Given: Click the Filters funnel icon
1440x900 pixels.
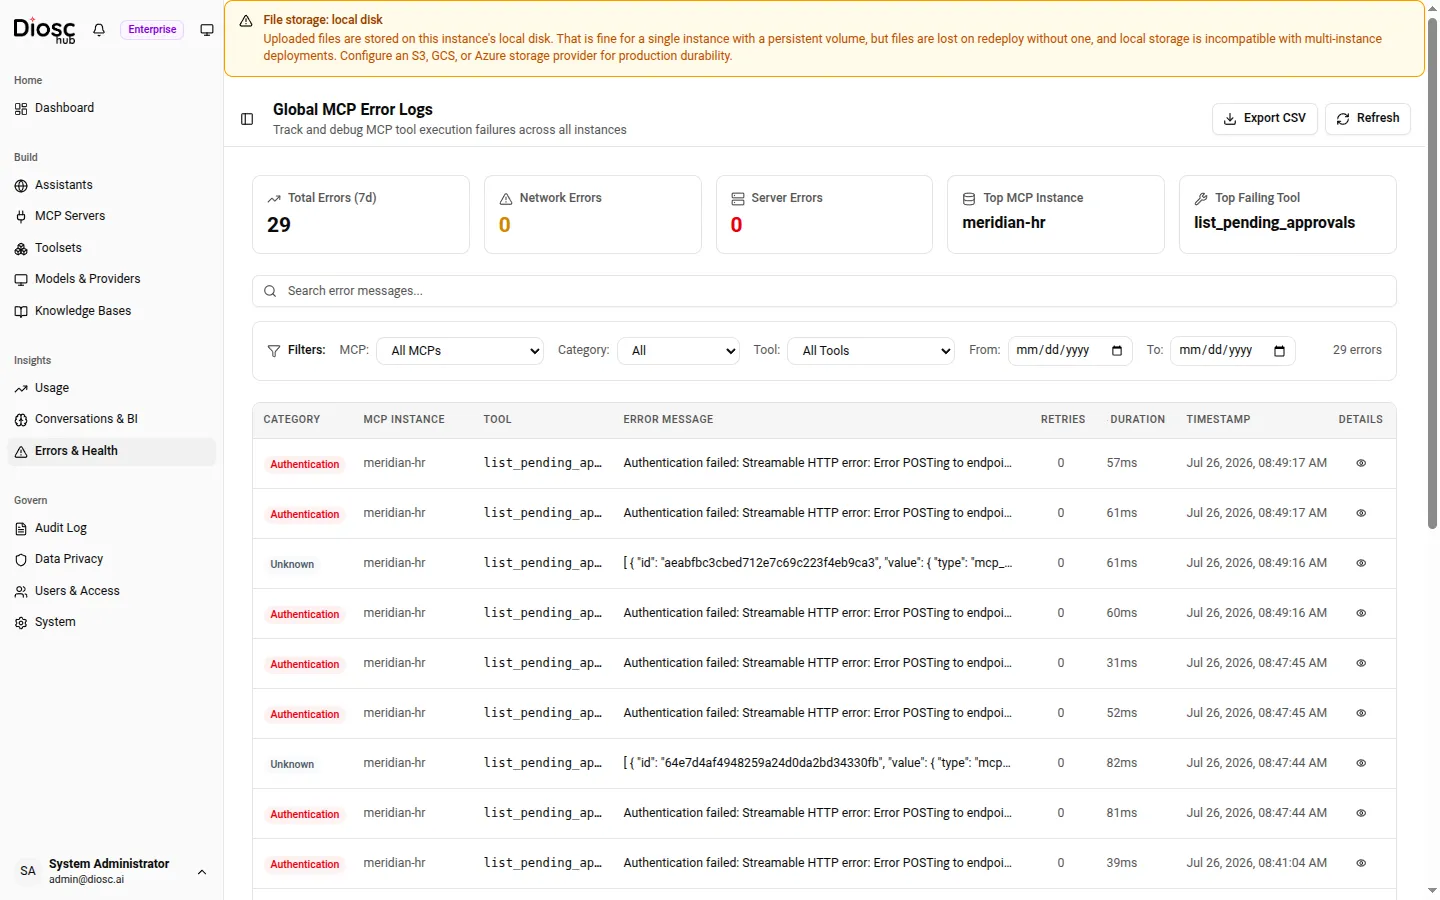Looking at the screenshot, I should [x=274, y=350].
